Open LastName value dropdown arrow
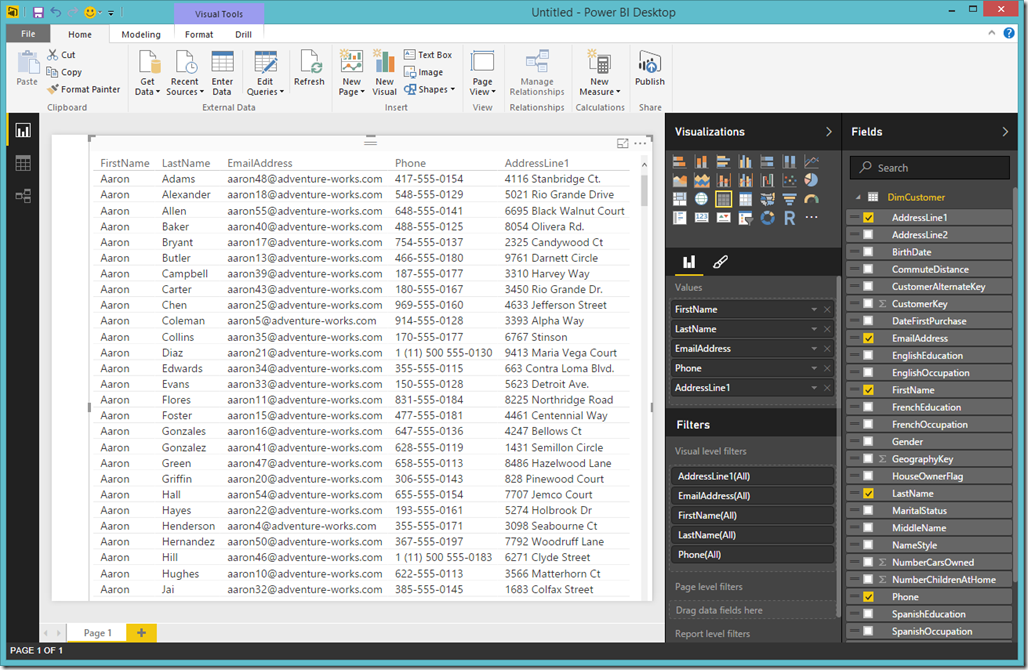 point(814,329)
